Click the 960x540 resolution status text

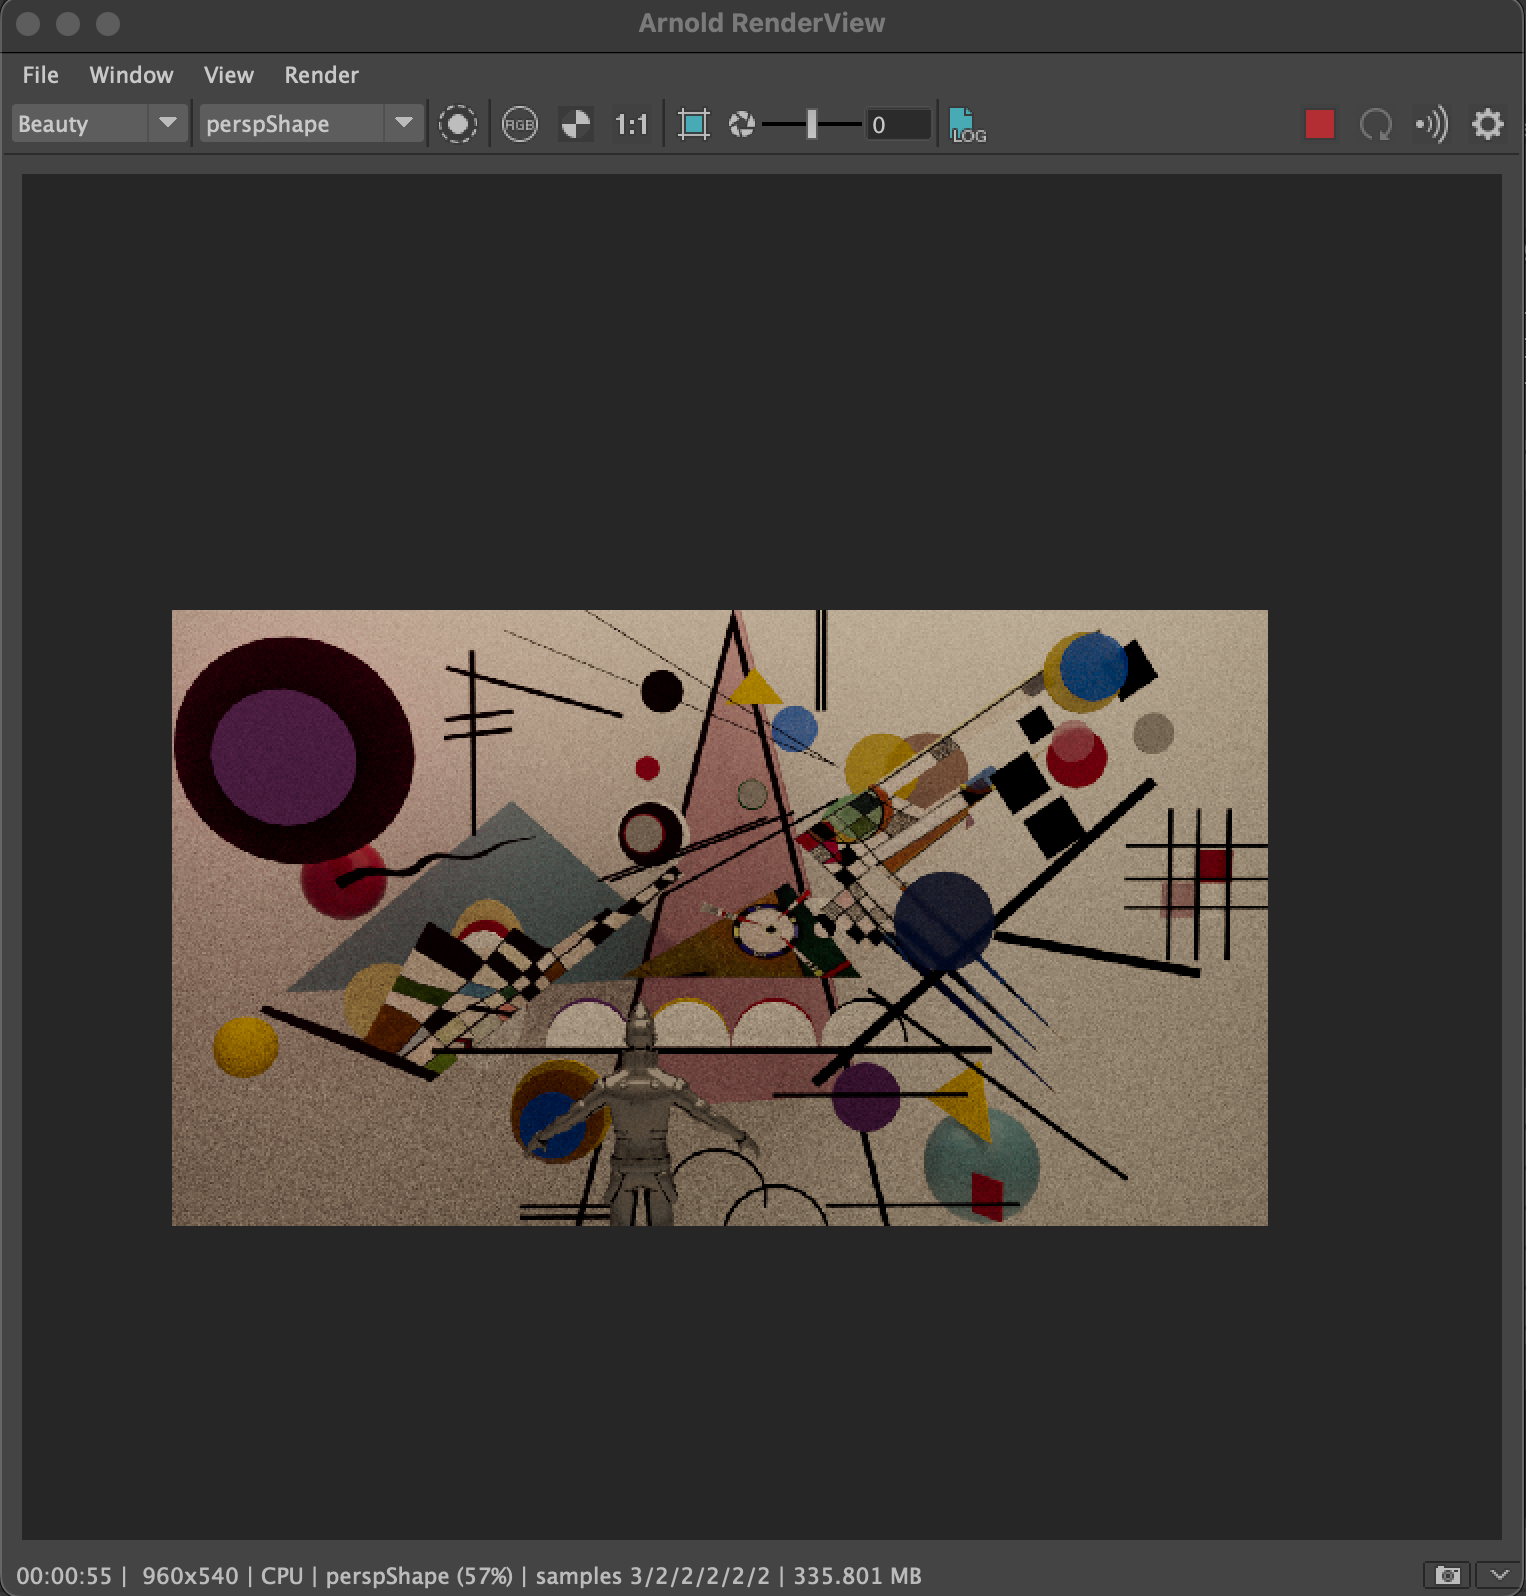190,1576
